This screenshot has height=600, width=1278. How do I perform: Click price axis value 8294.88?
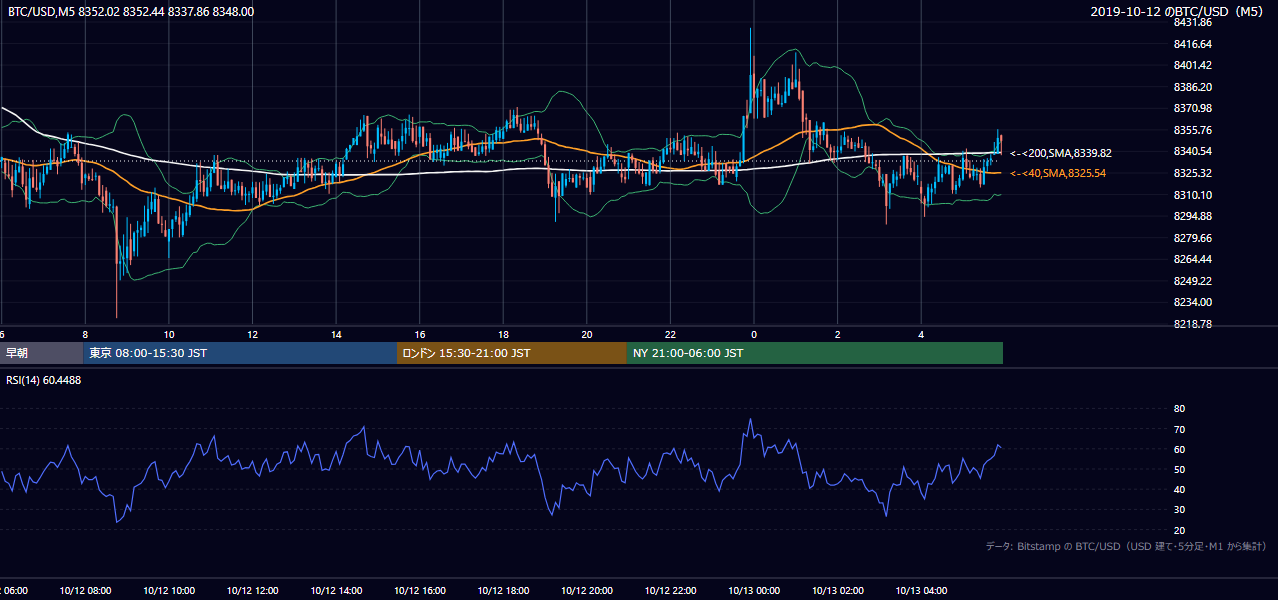click(x=1193, y=216)
